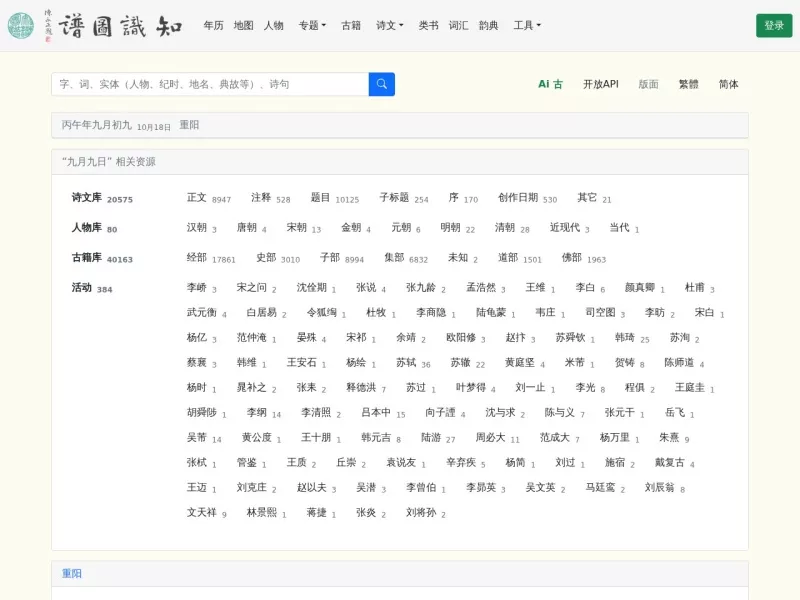Image resolution: width=800 pixels, height=600 pixels.
Task: Open the 开放API link
Action: pyautogui.click(x=601, y=84)
